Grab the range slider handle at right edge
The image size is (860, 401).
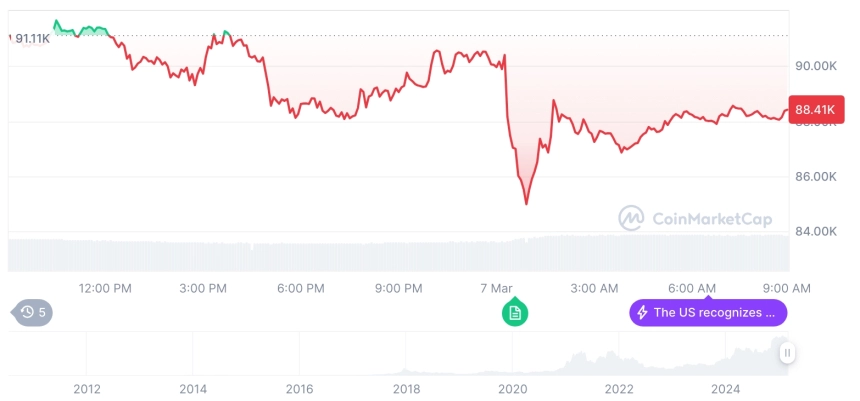tap(788, 353)
